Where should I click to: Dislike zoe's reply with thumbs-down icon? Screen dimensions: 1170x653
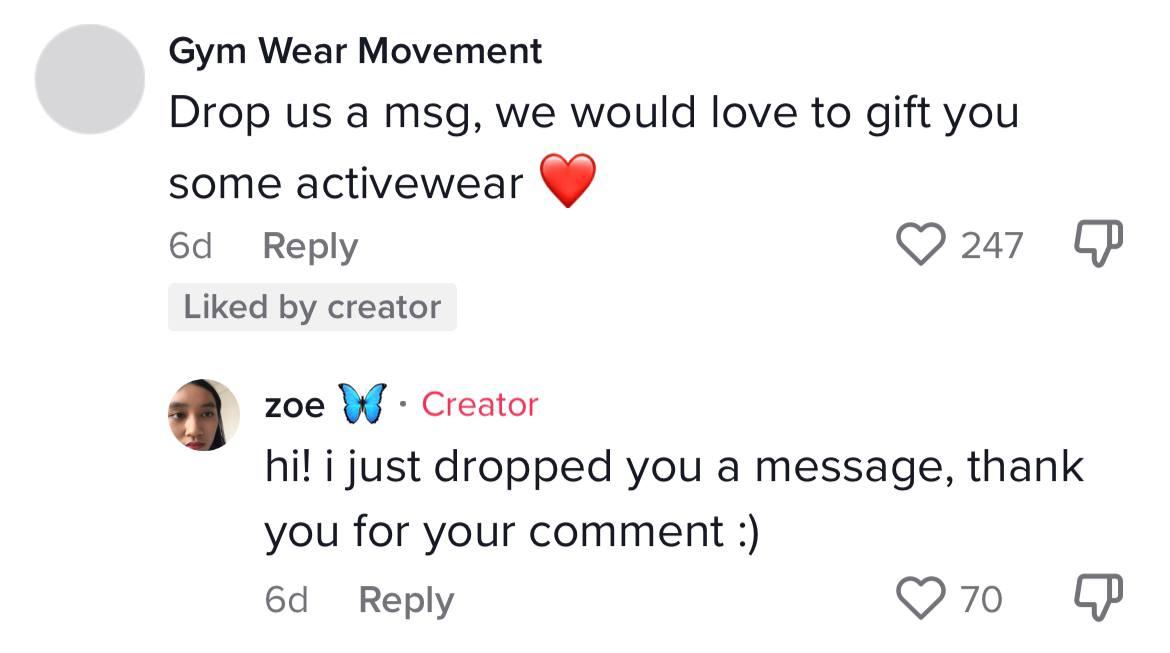point(1098,597)
